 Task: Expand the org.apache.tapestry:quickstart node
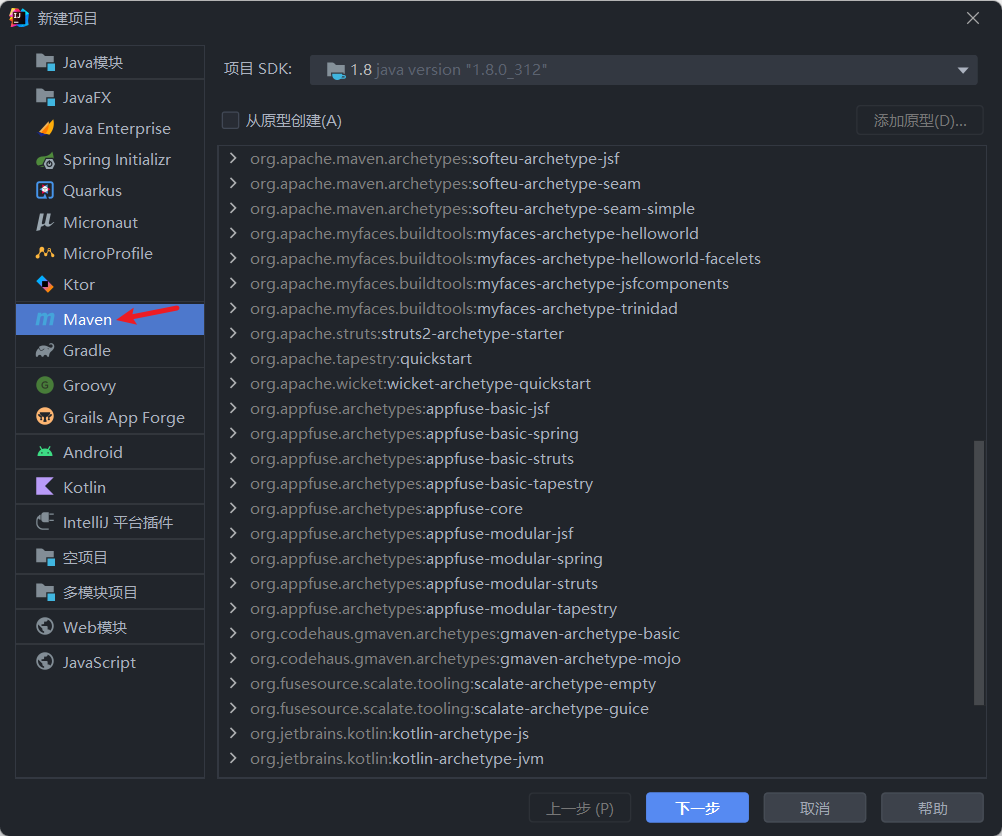[x=233, y=358]
